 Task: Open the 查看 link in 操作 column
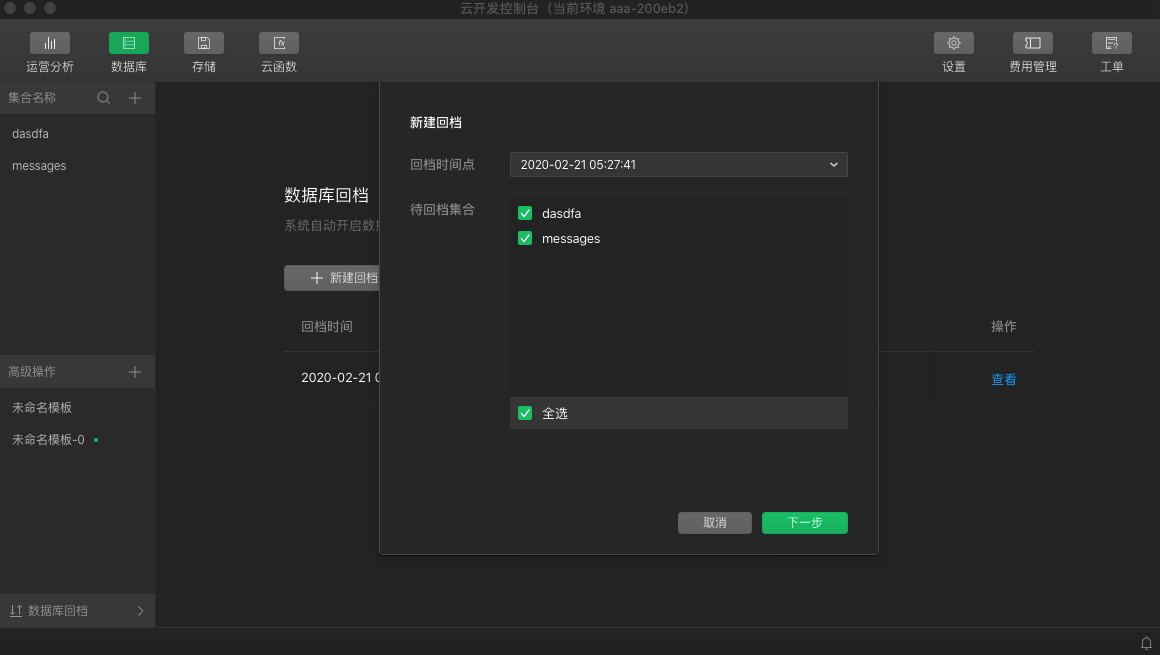pyautogui.click(x=1003, y=379)
